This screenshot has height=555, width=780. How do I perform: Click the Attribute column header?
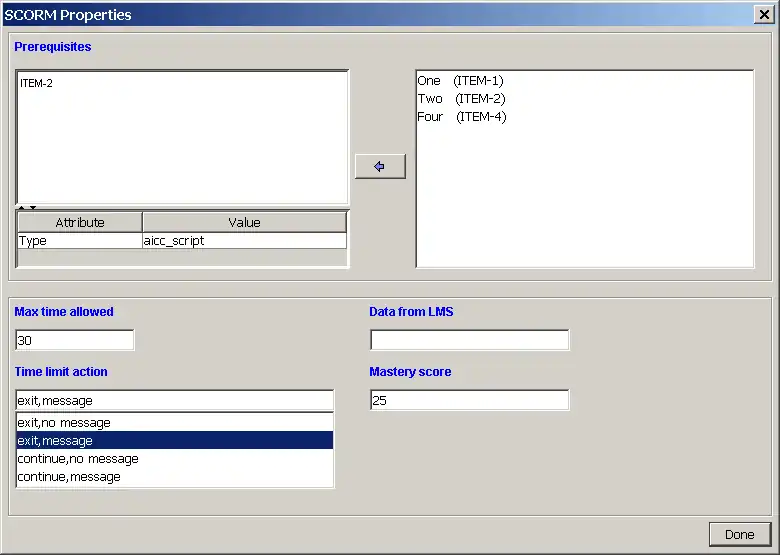[x=80, y=222]
